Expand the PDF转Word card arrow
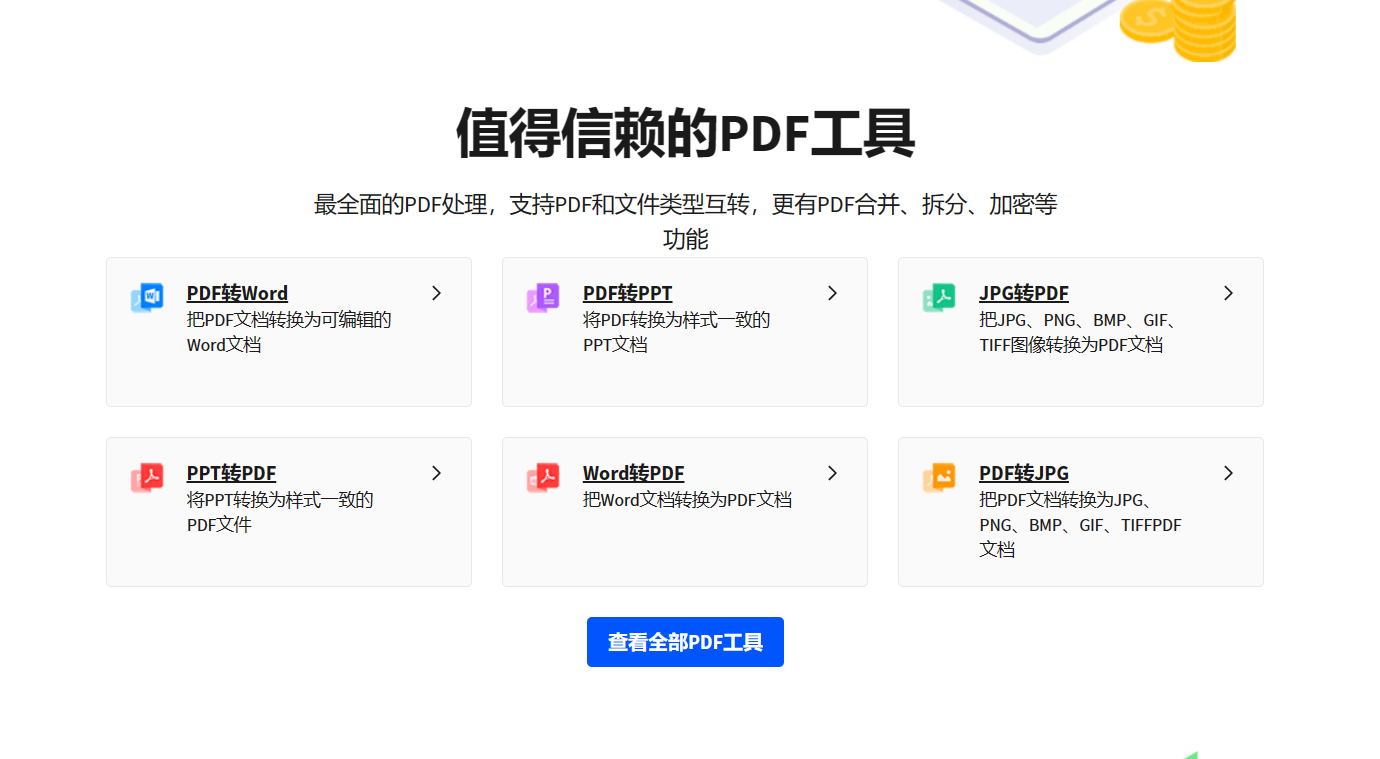 click(436, 293)
